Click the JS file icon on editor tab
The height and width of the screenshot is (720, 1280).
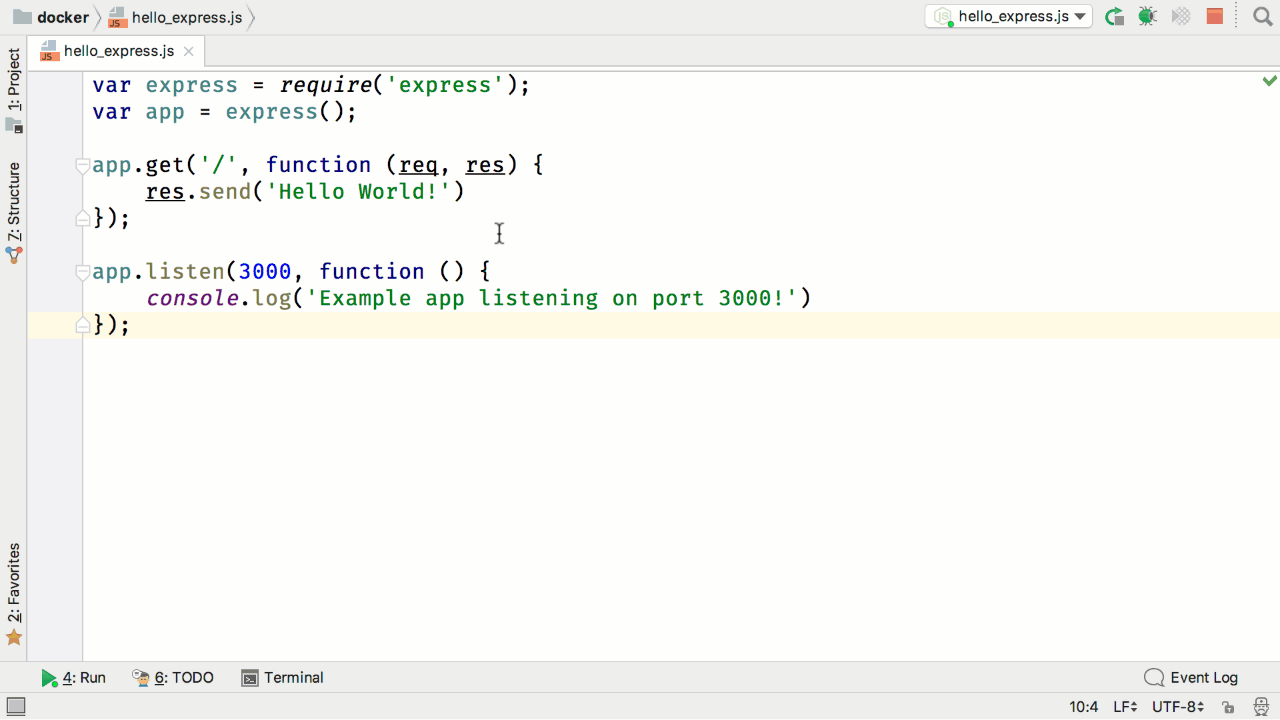click(48, 52)
